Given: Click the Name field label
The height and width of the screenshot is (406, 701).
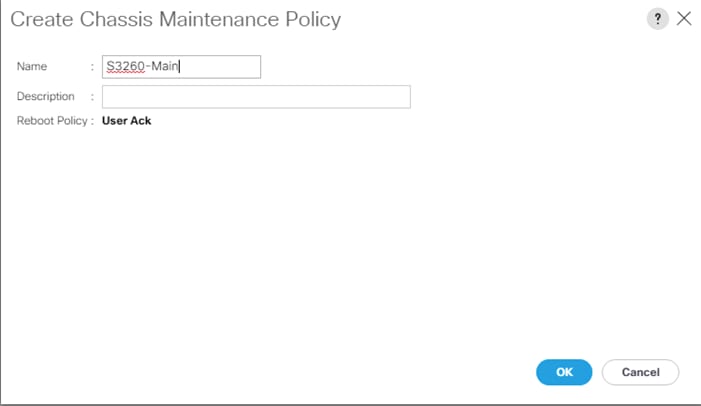Looking at the screenshot, I should point(32,66).
